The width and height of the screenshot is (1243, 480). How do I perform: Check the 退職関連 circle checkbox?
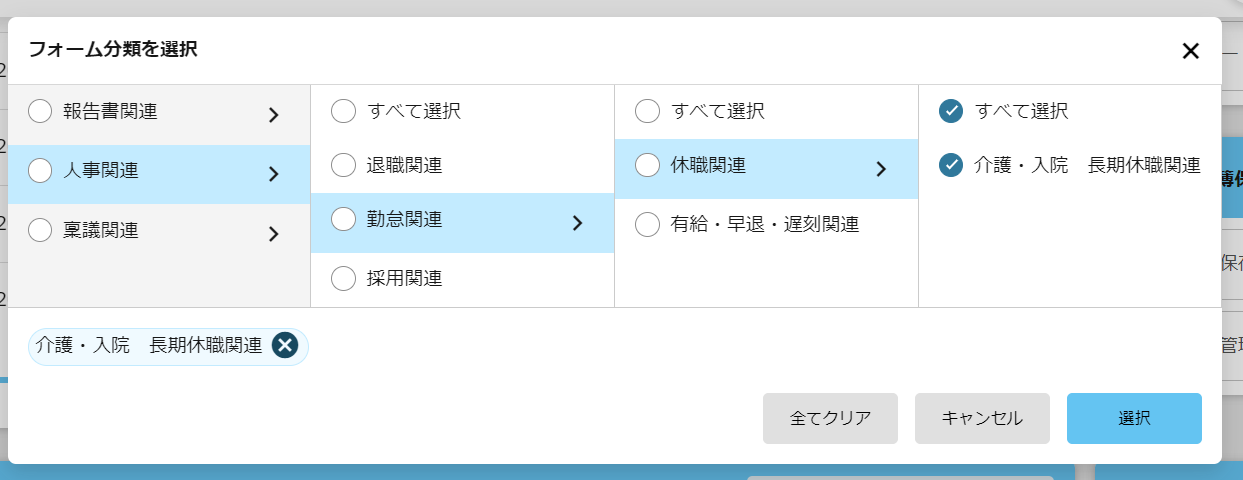coord(343,165)
